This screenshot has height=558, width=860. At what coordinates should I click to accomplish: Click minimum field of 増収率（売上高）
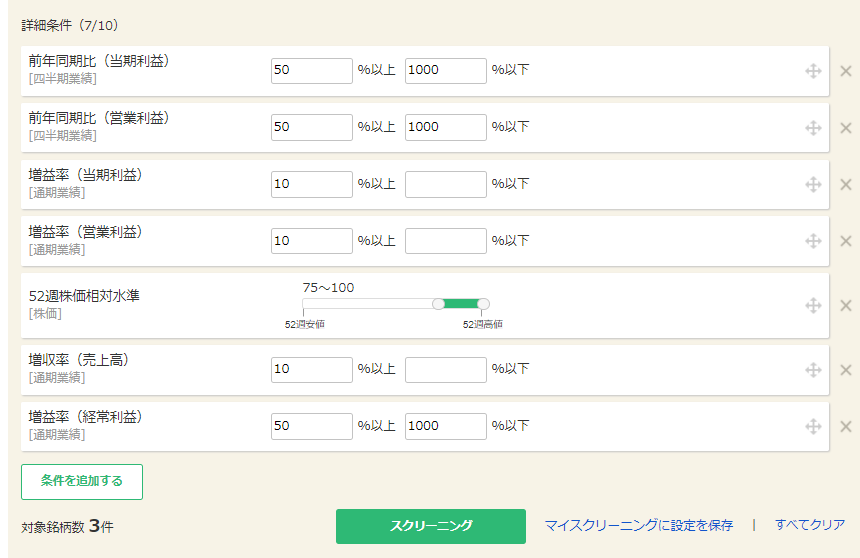pyautogui.click(x=311, y=369)
